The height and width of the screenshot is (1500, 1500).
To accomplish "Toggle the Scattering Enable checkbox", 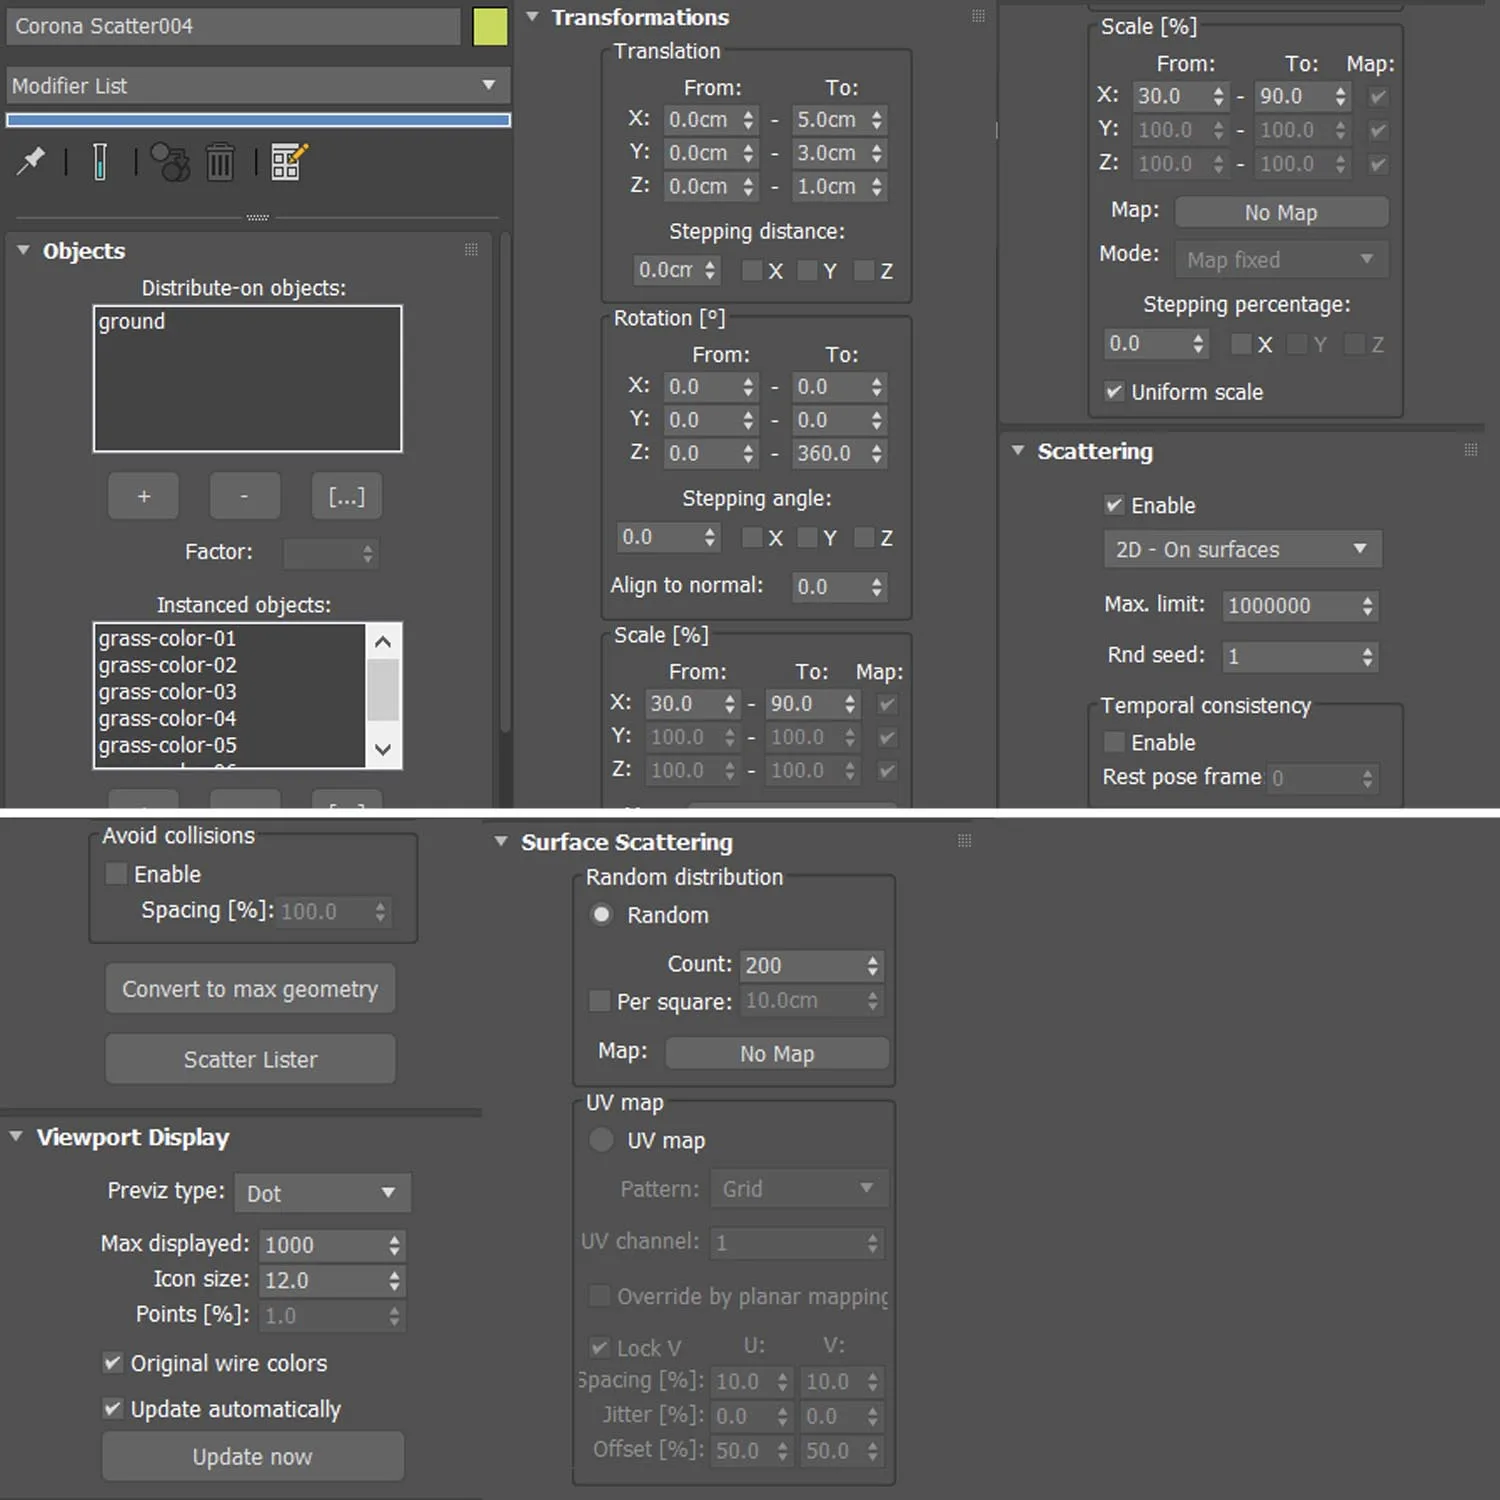I will [x=1114, y=504].
